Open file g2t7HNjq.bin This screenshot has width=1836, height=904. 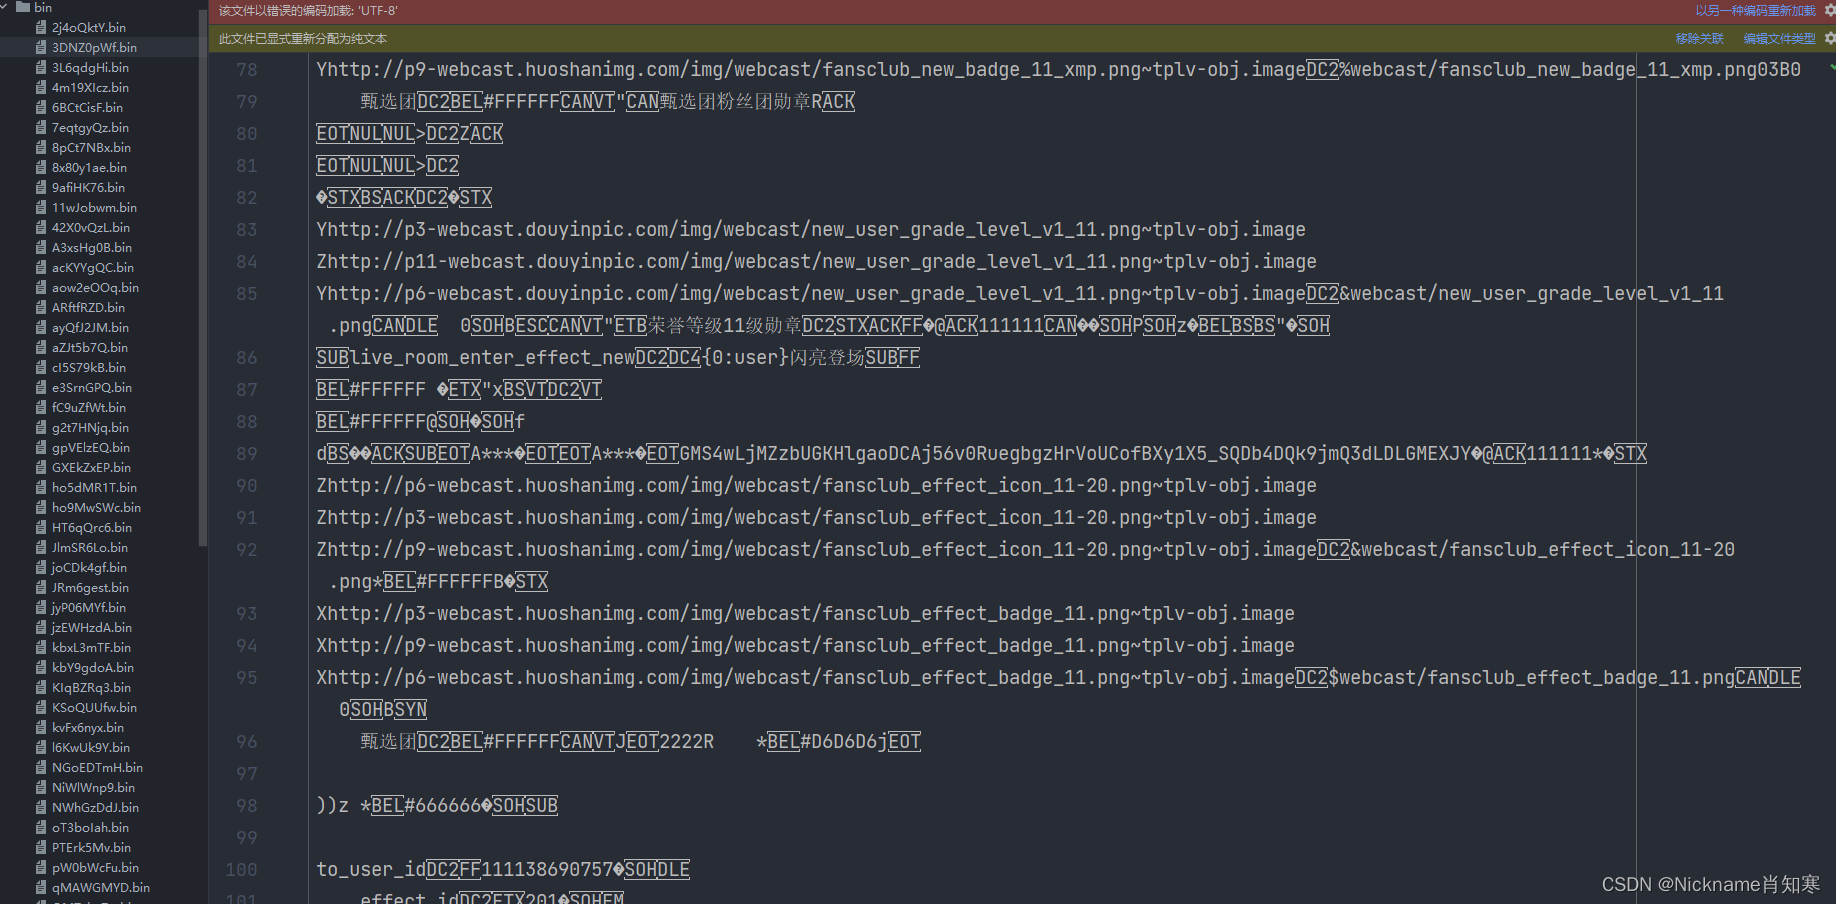coord(90,427)
